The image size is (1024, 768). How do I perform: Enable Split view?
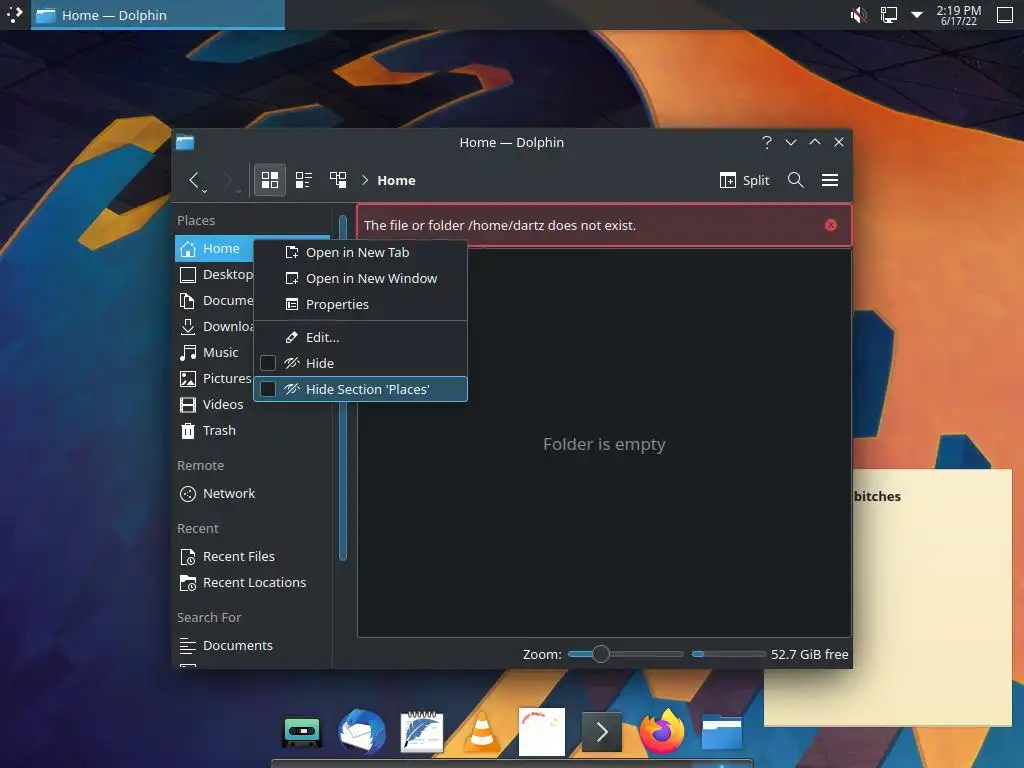pos(744,180)
